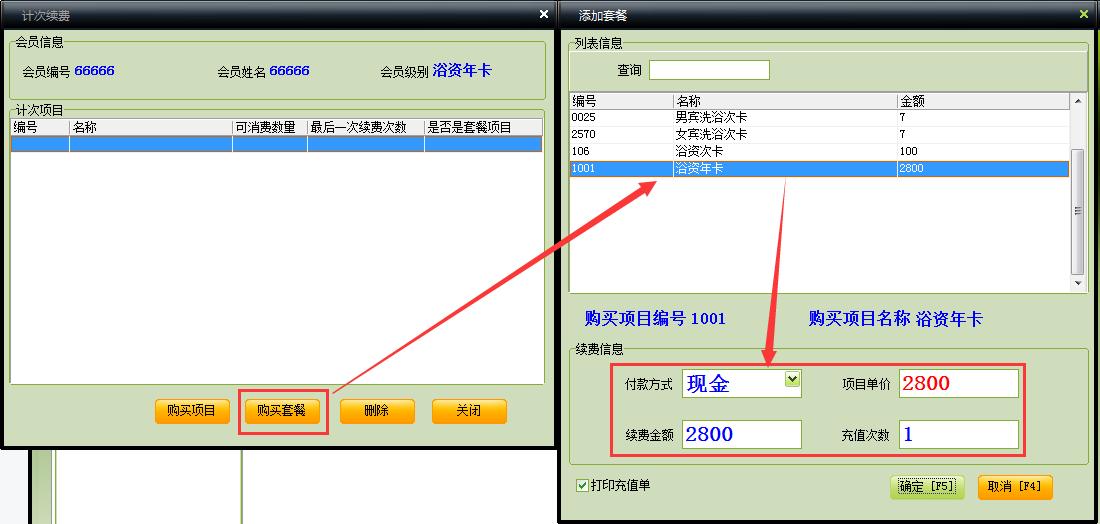Click the 名称 column header in 计次项目
This screenshot has width=1100, height=524.
(151, 127)
